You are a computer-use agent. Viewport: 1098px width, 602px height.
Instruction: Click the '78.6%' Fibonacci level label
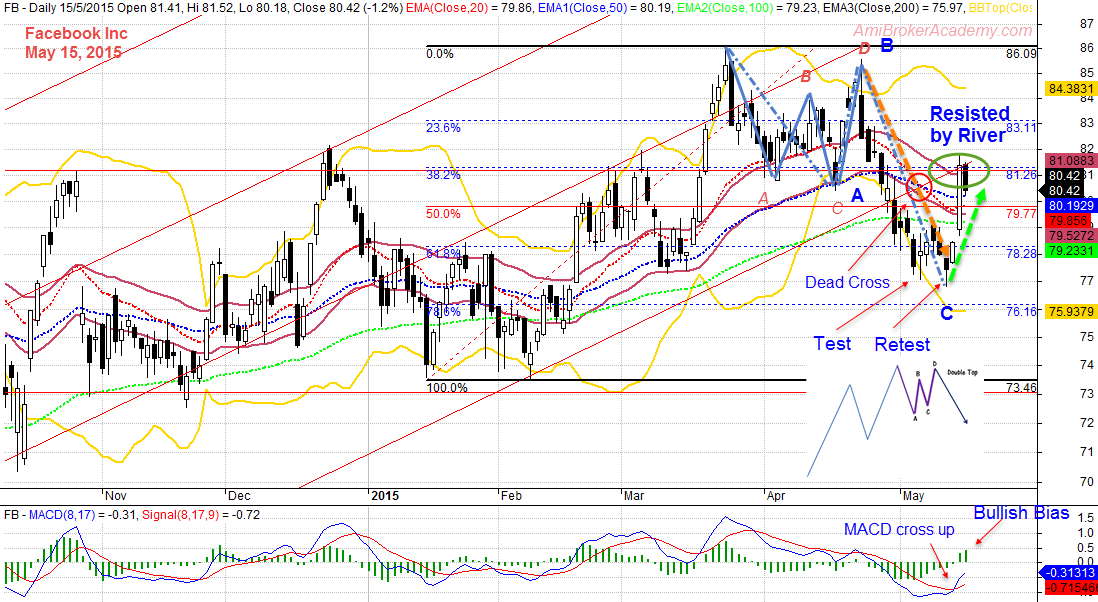pos(444,312)
